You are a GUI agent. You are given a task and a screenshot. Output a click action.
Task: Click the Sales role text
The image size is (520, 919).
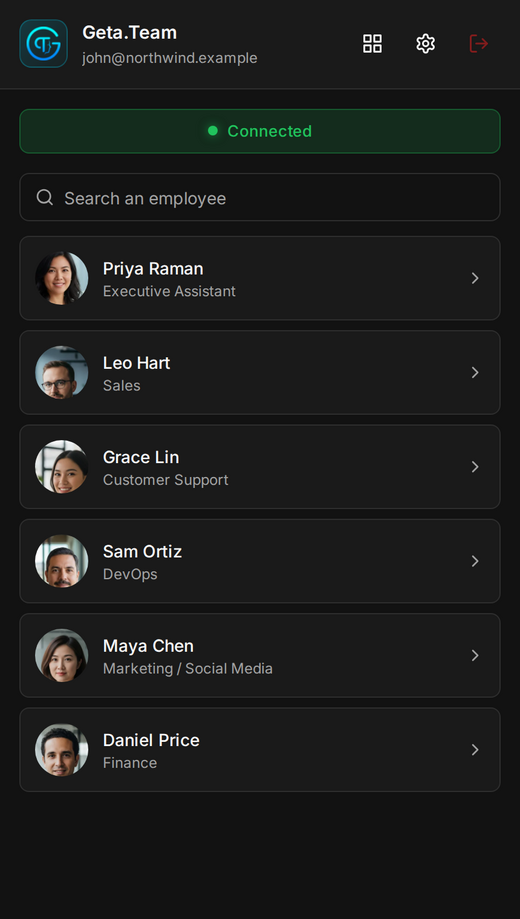[121, 386]
